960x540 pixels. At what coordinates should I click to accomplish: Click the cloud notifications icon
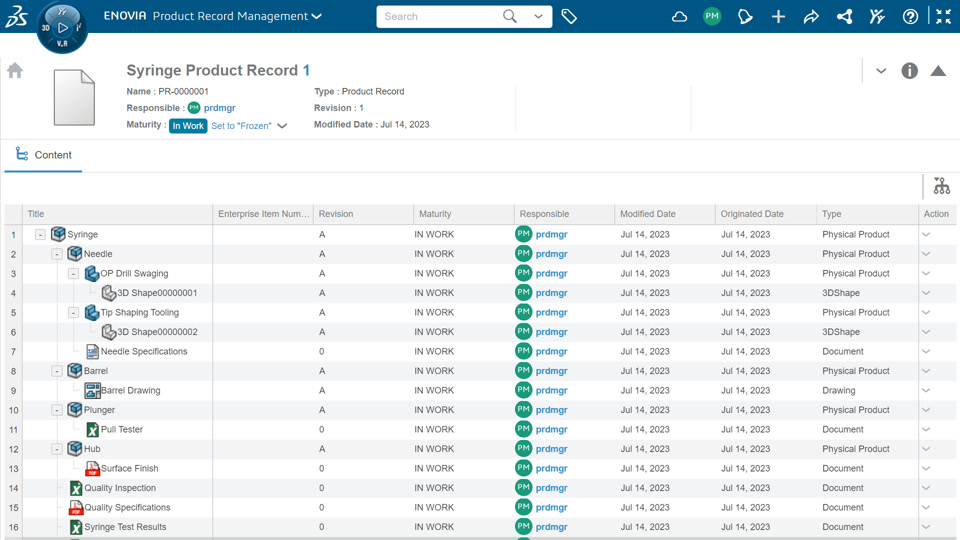(679, 16)
